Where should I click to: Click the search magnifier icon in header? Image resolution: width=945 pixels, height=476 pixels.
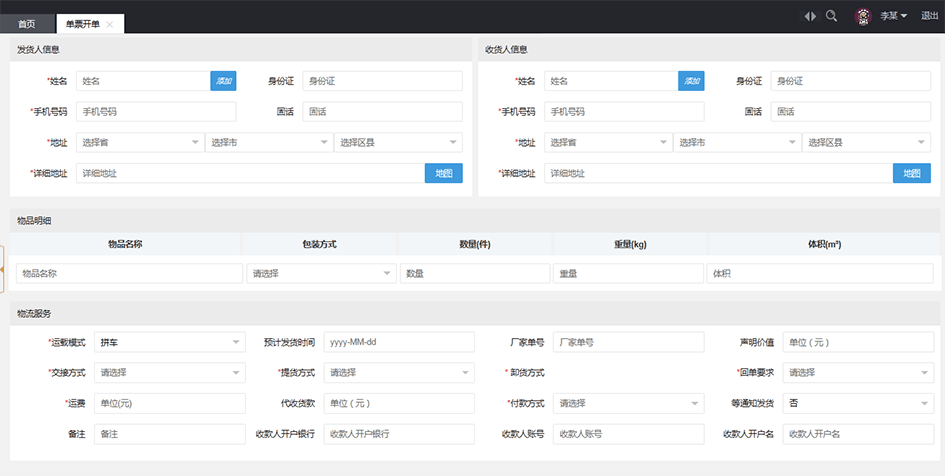(x=831, y=16)
